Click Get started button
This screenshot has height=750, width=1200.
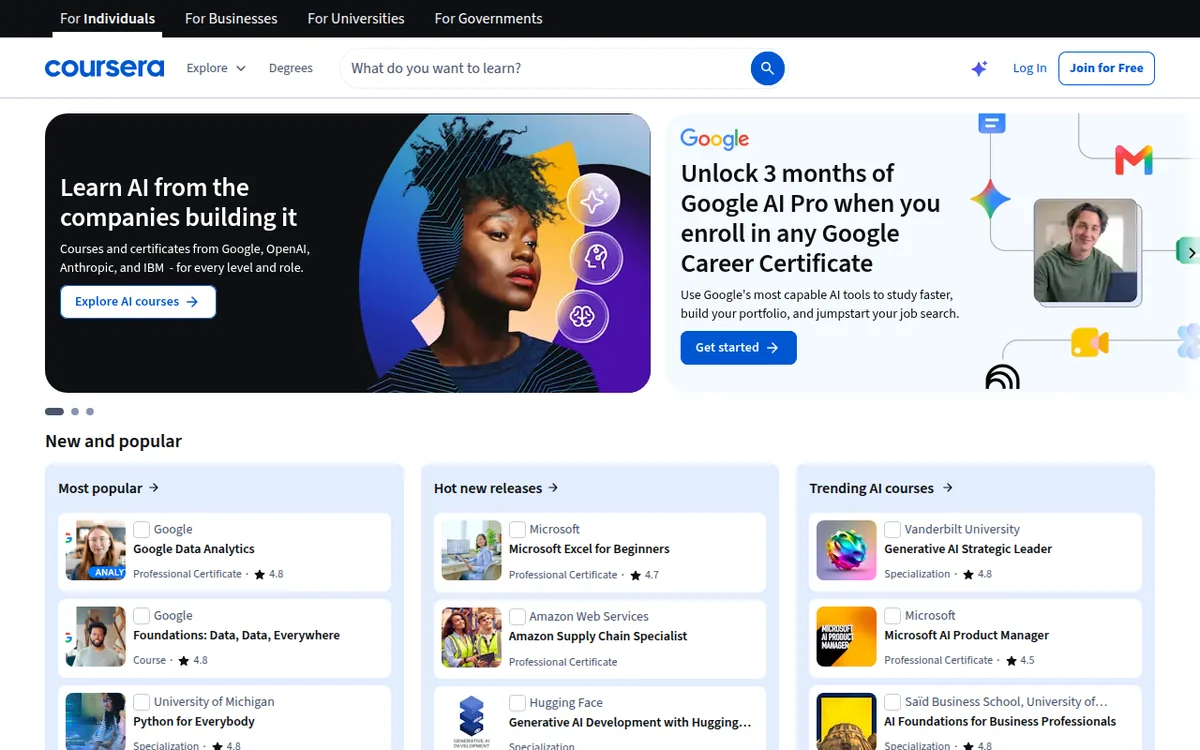738,348
